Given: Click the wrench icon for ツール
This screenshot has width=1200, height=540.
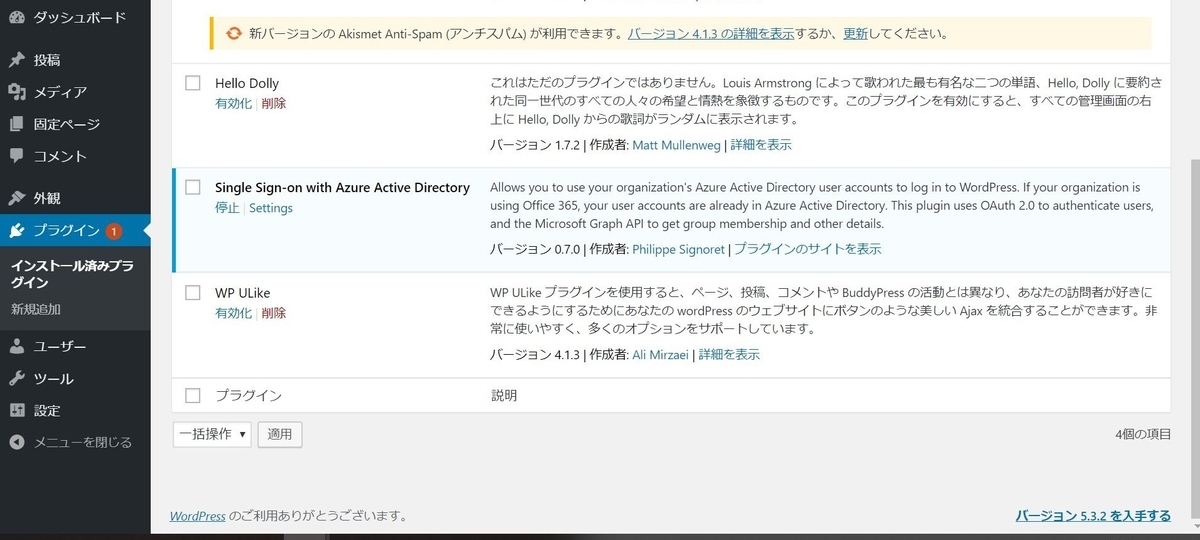Looking at the screenshot, I should [17, 378].
